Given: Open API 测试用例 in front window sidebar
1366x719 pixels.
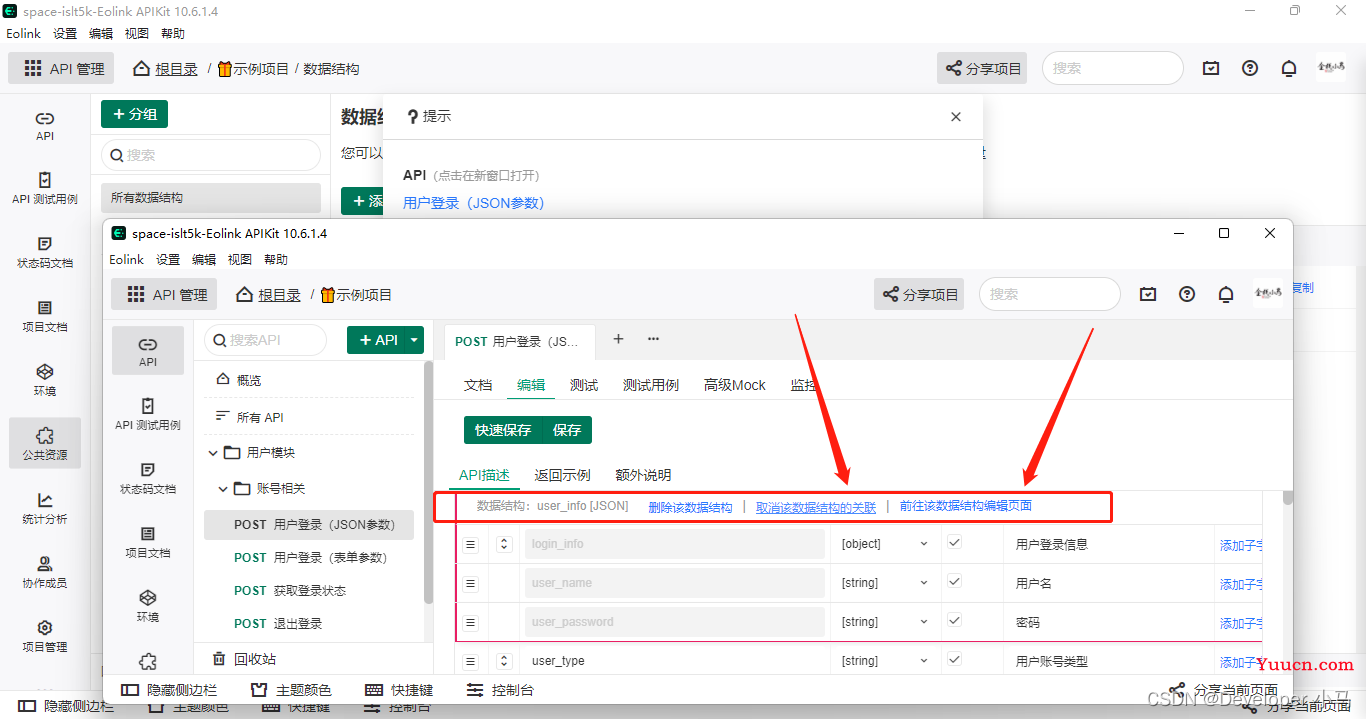Looking at the screenshot, I should (148, 414).
